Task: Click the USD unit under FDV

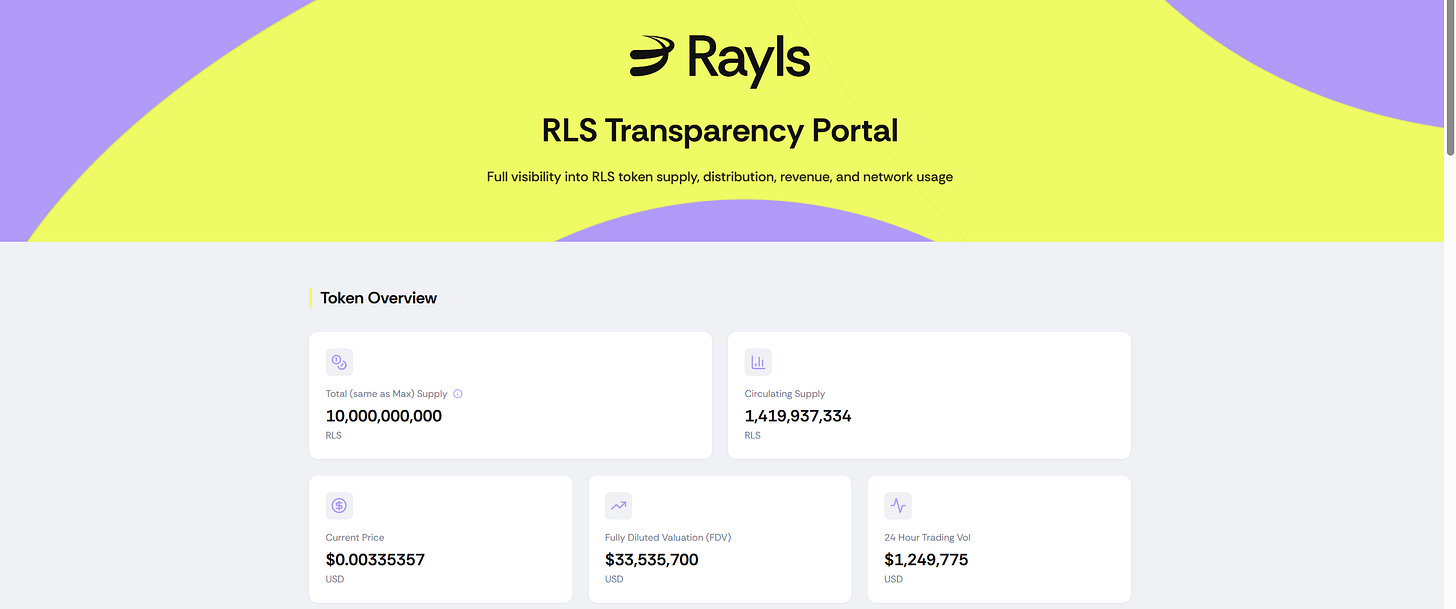Action: pyautogui.click(x=614, y=580)
